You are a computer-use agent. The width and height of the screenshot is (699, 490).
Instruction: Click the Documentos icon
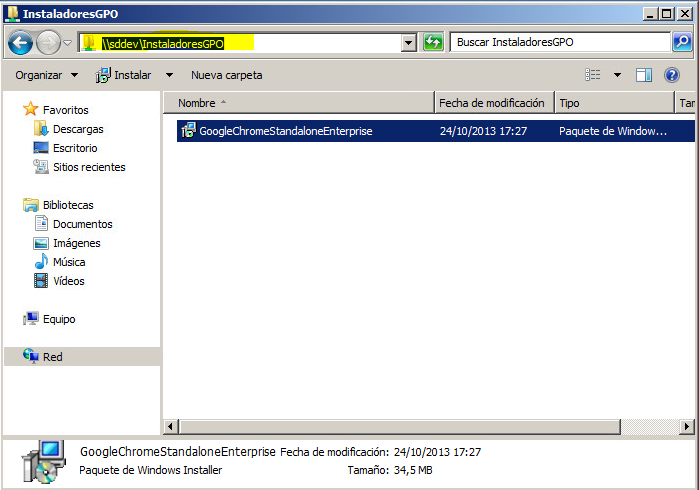[41, 223]
